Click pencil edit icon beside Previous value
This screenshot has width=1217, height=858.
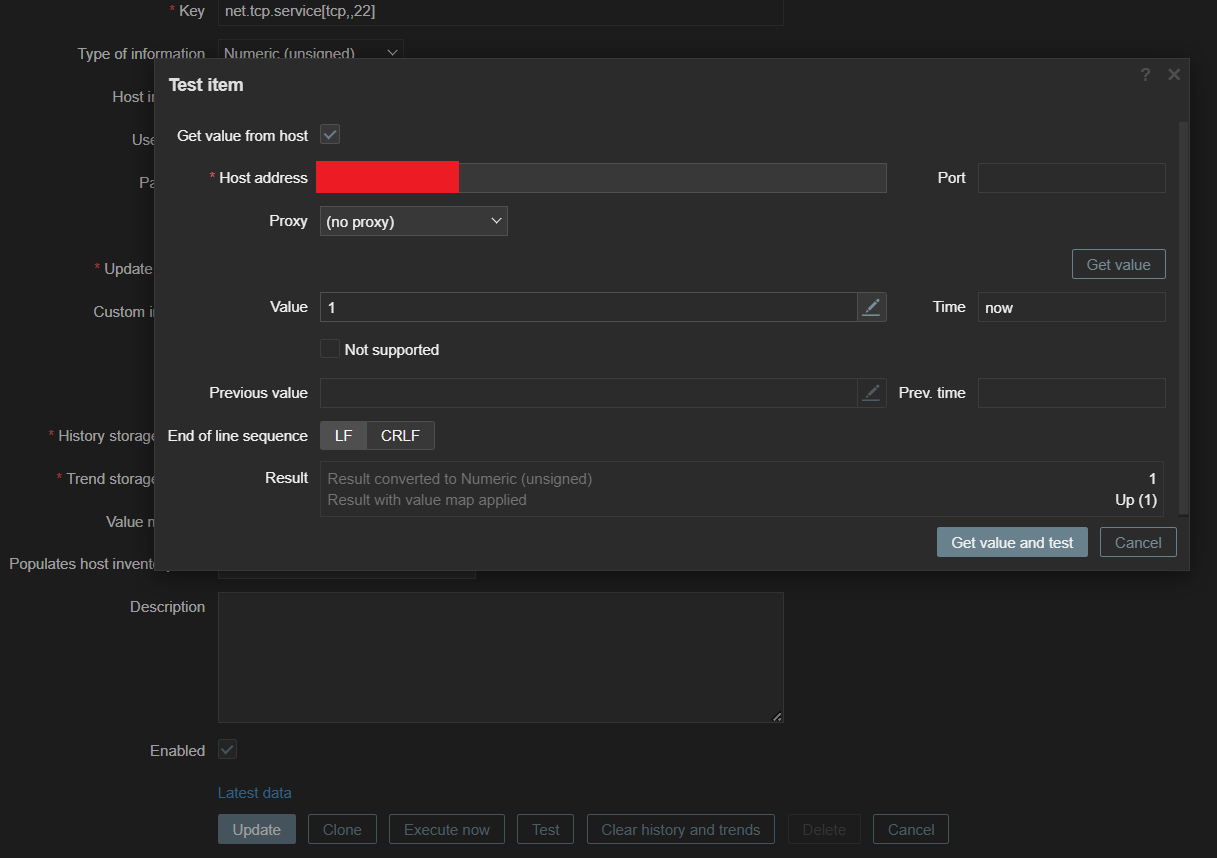pos(872,393)
